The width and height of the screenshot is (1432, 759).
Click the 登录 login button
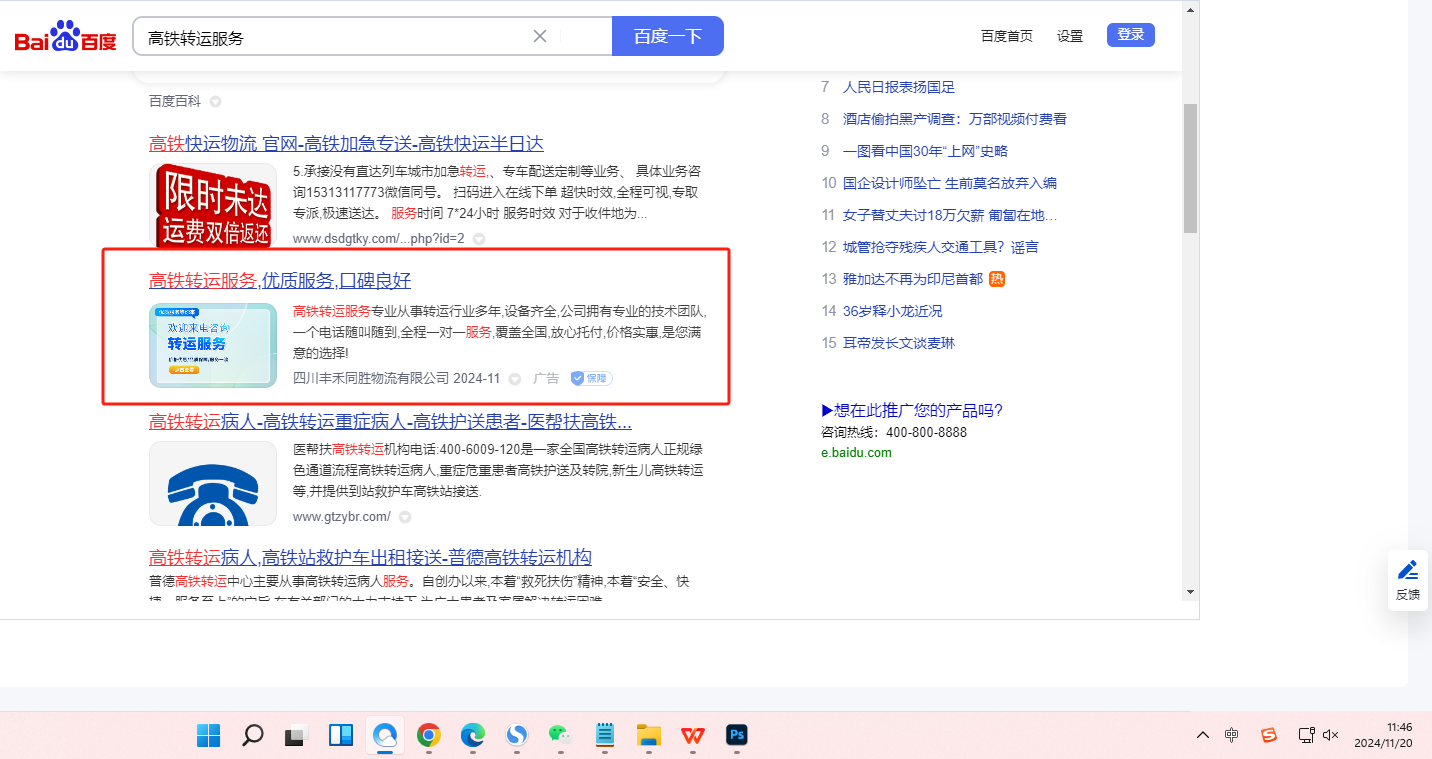click(1130, 35)
